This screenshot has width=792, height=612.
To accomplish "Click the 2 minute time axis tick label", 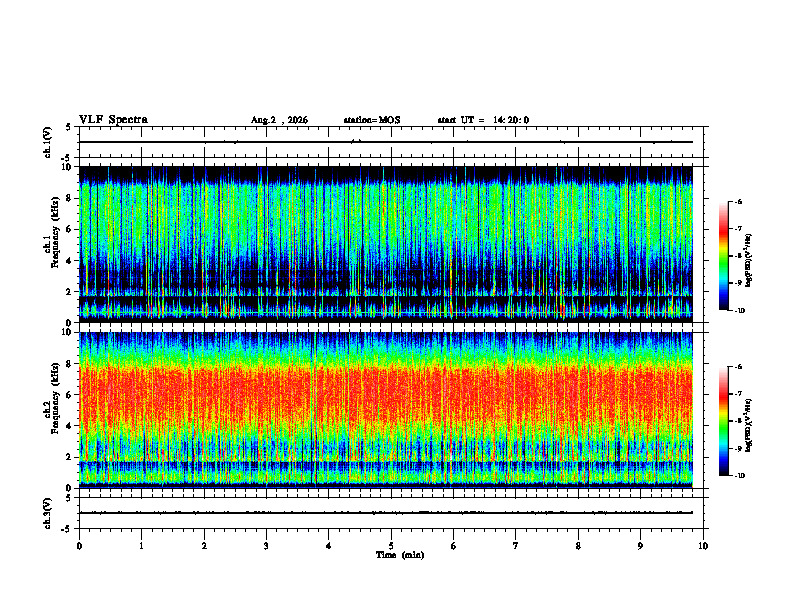I will (204, 546).
